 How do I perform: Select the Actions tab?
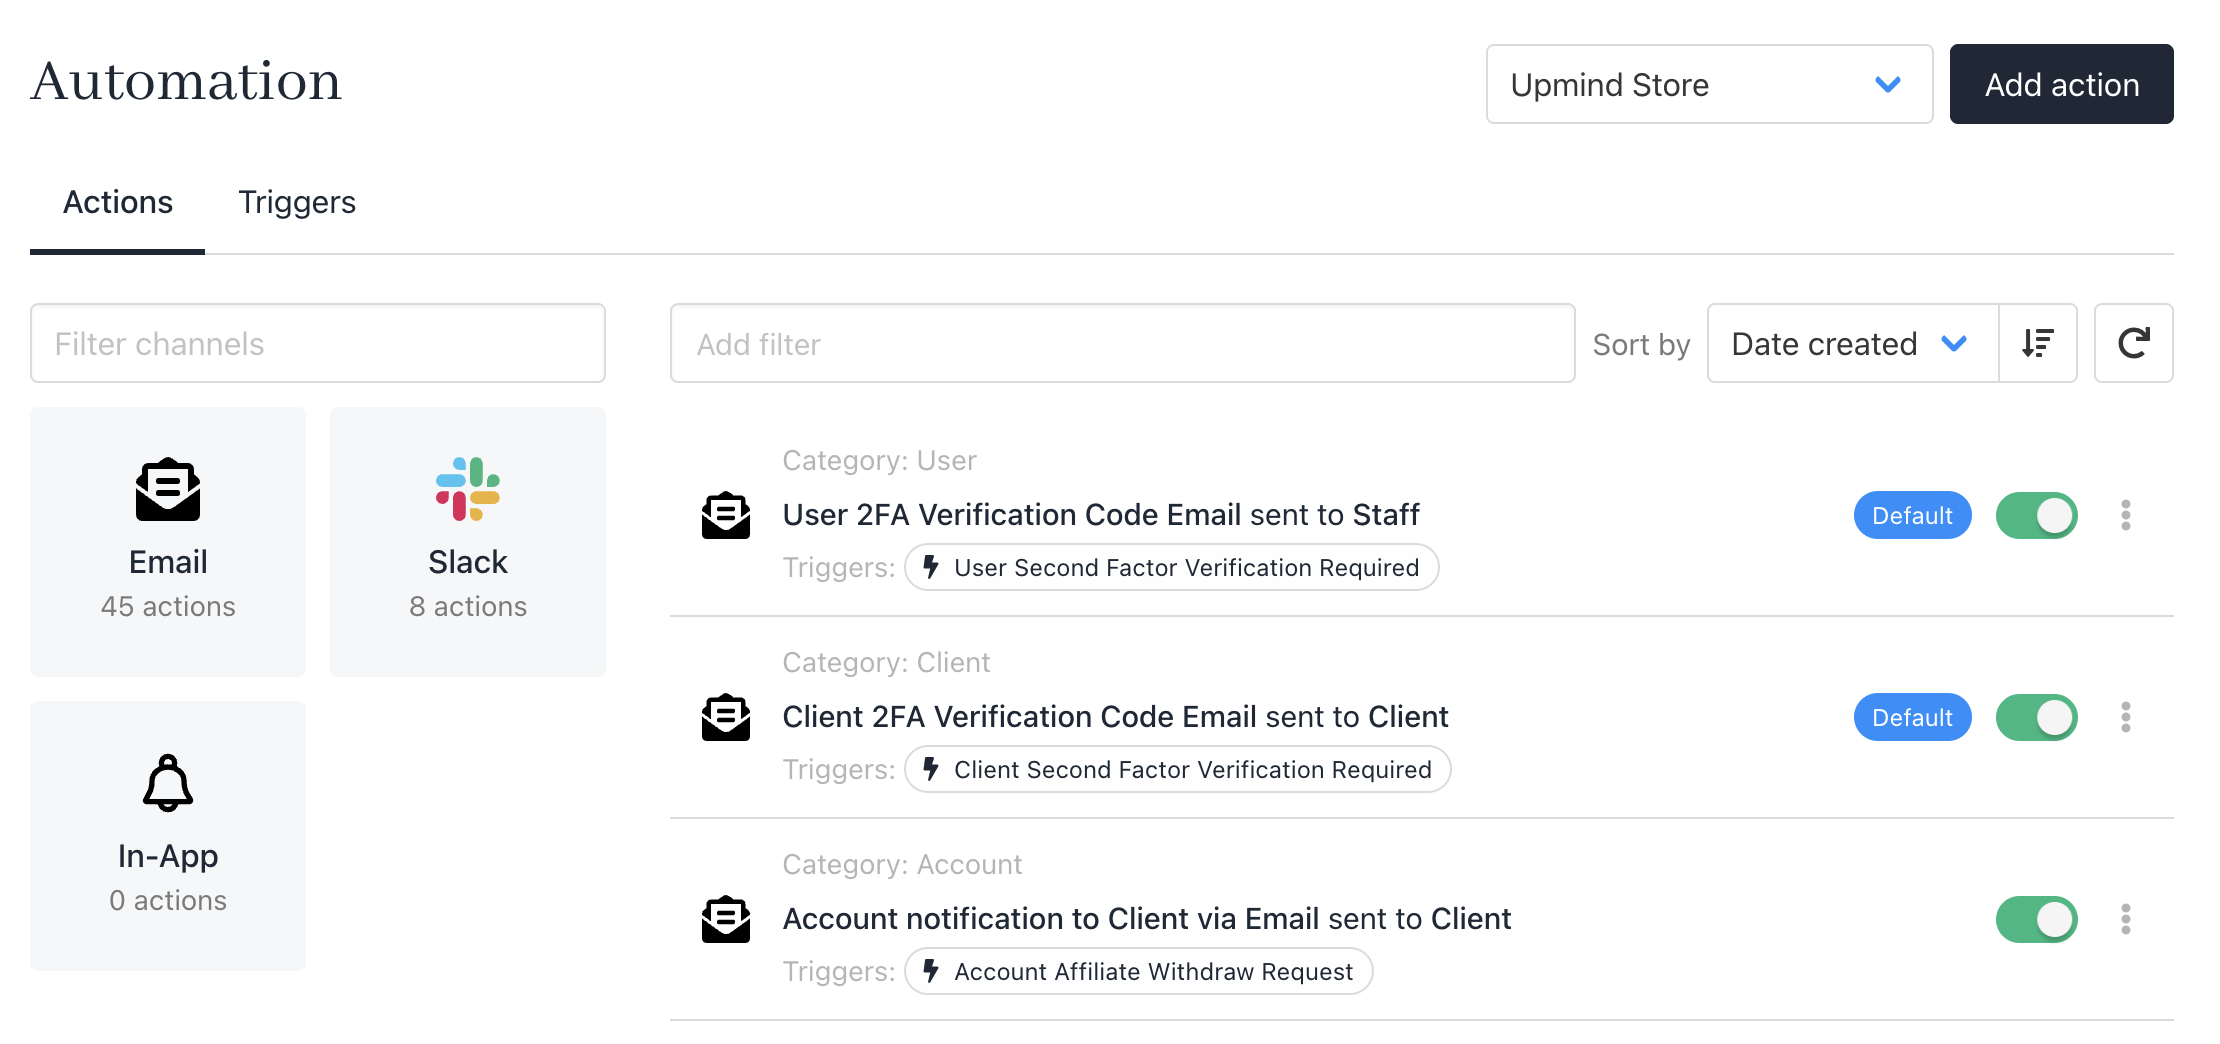click(x=118, y=202)
